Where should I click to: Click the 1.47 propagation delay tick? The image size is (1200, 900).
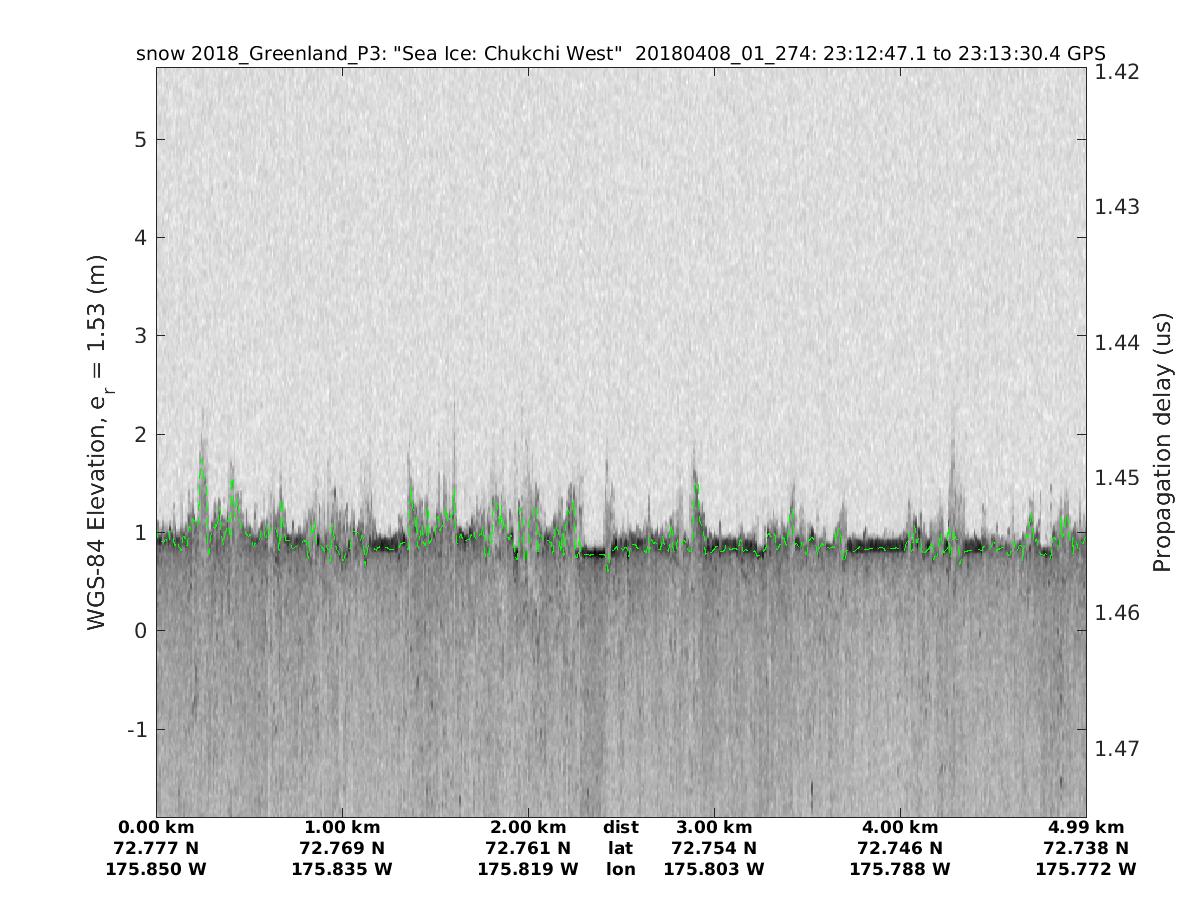1118,748
